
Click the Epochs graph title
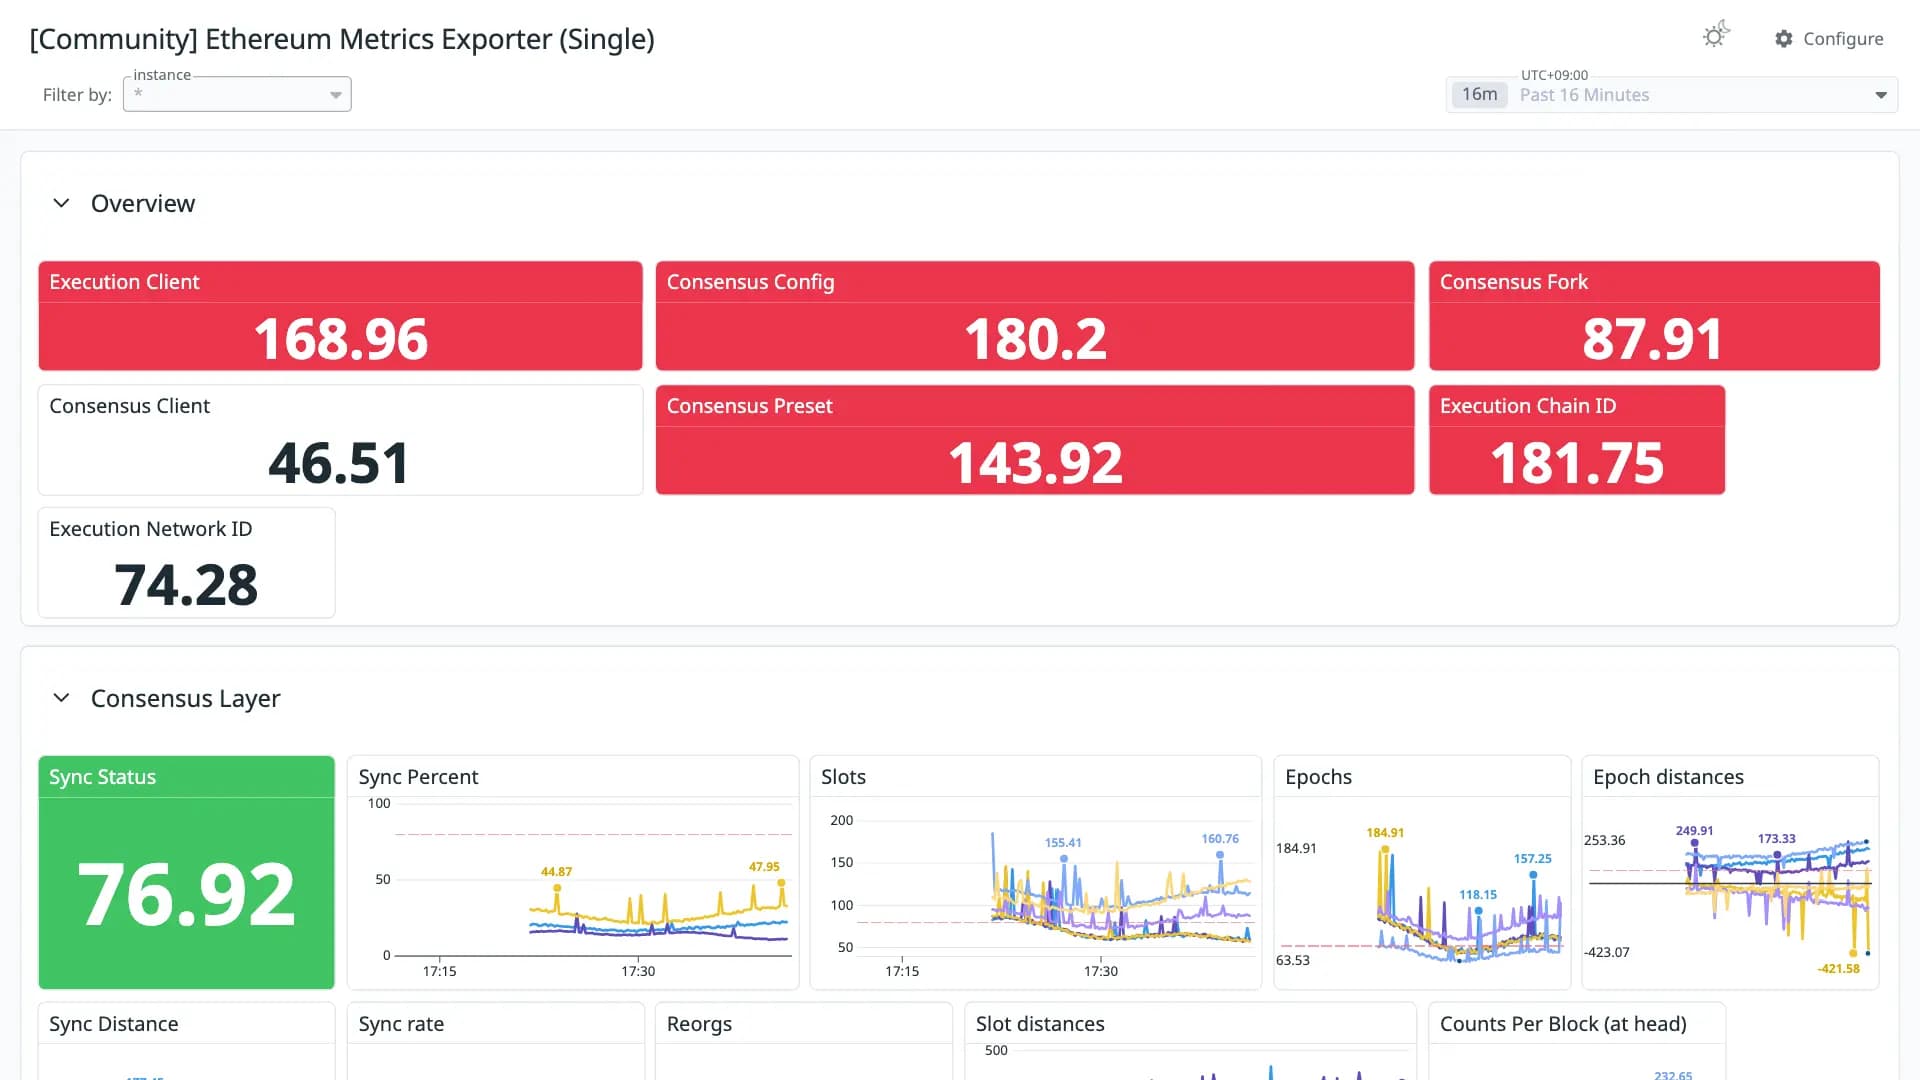[1318, 777]
